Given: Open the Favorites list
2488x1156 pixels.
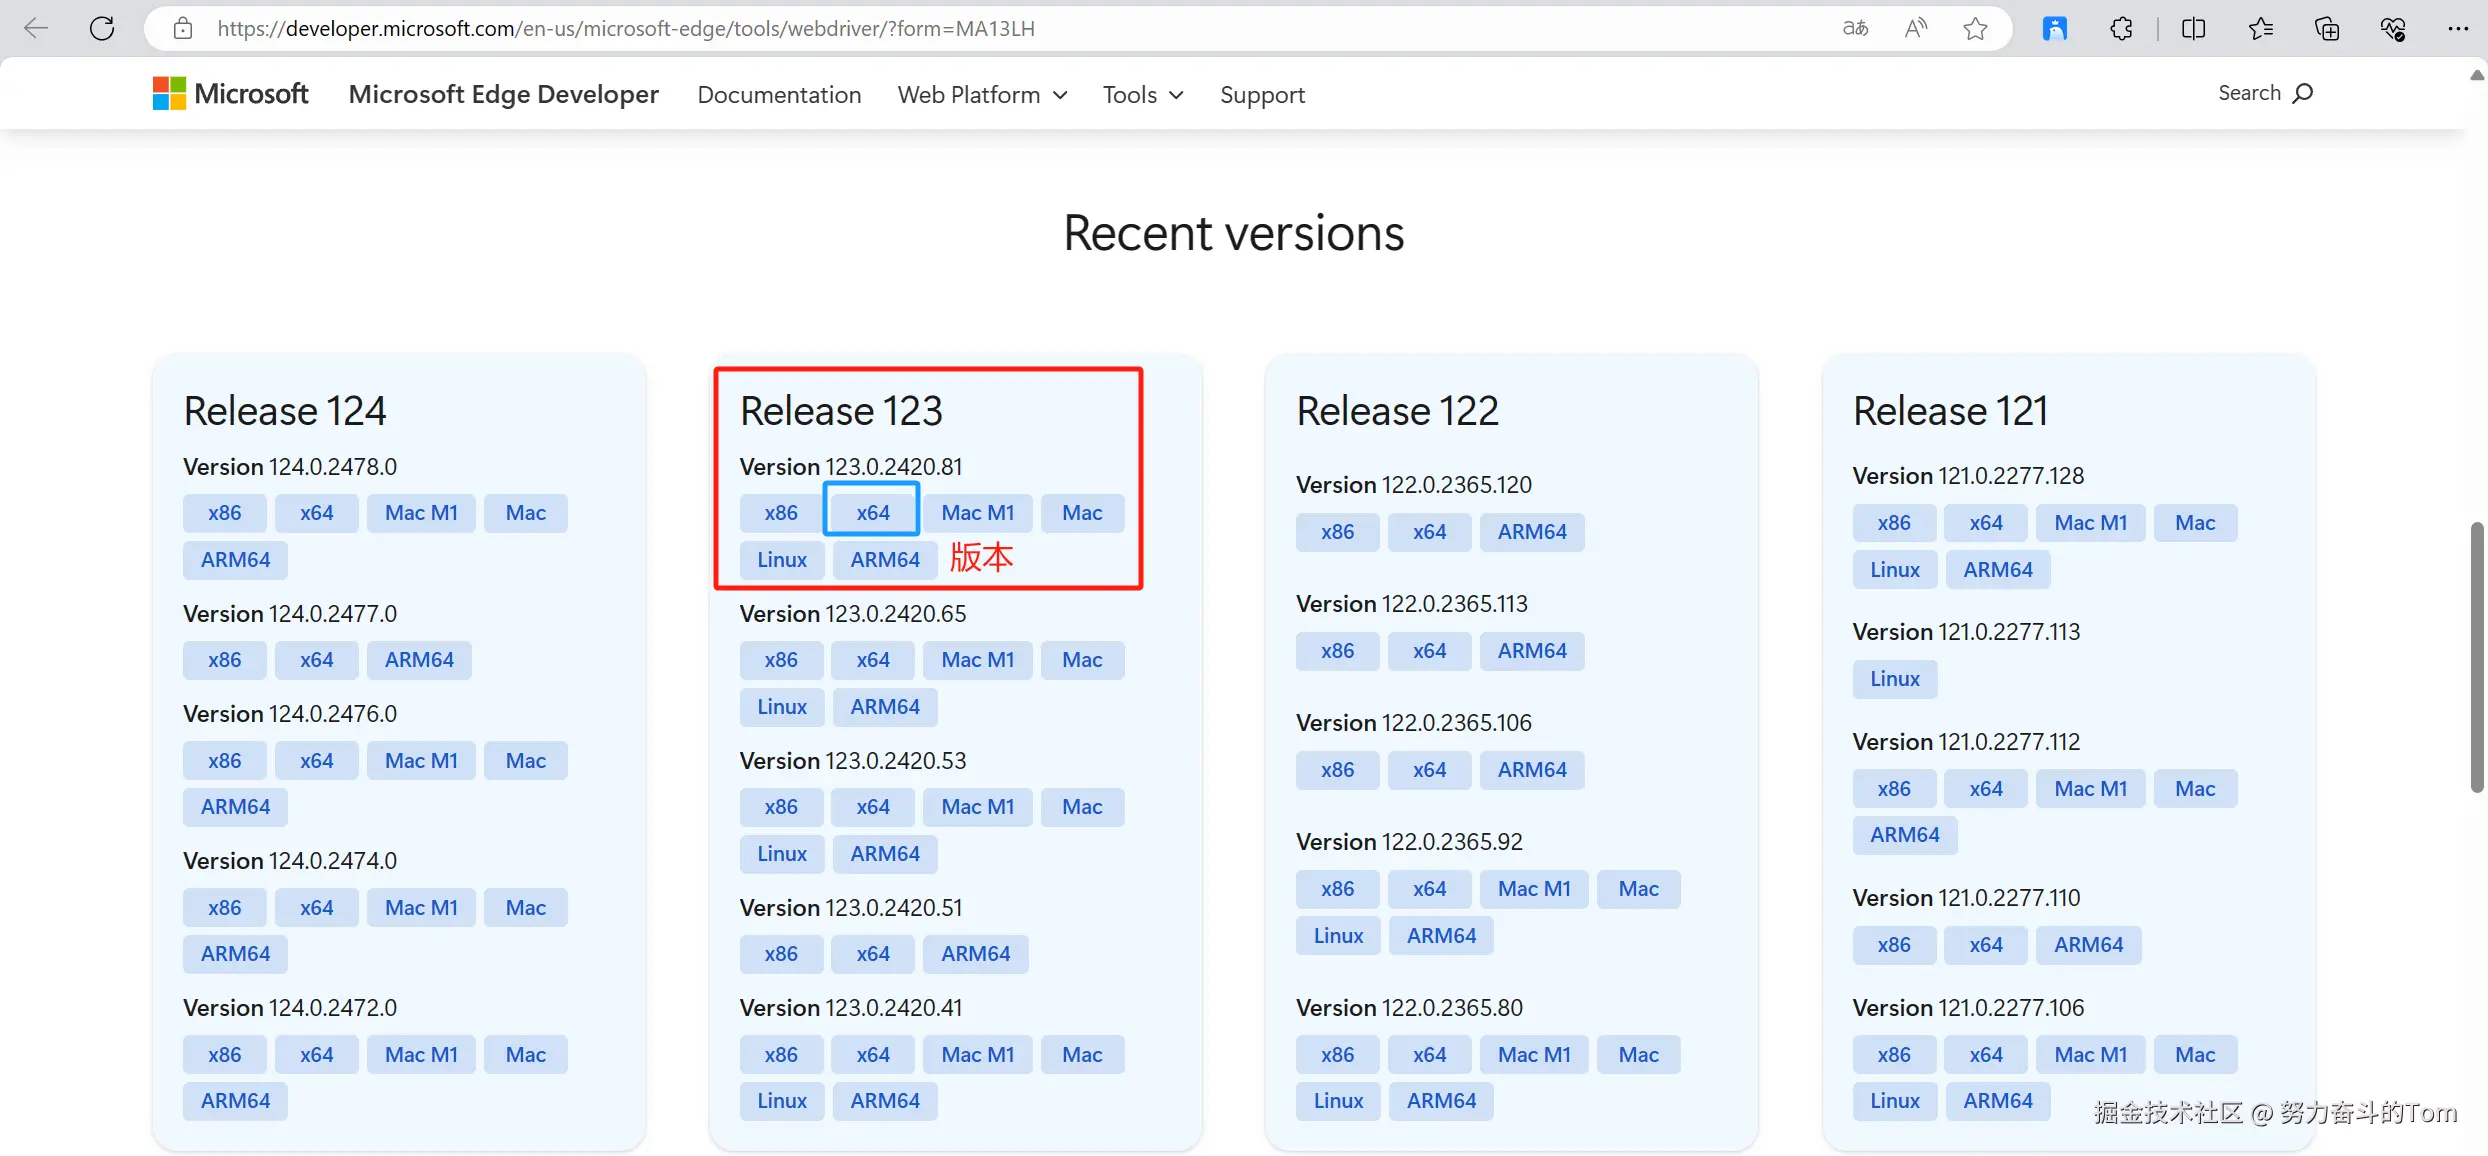Looking at the screenshot, I should (2260, 28).
